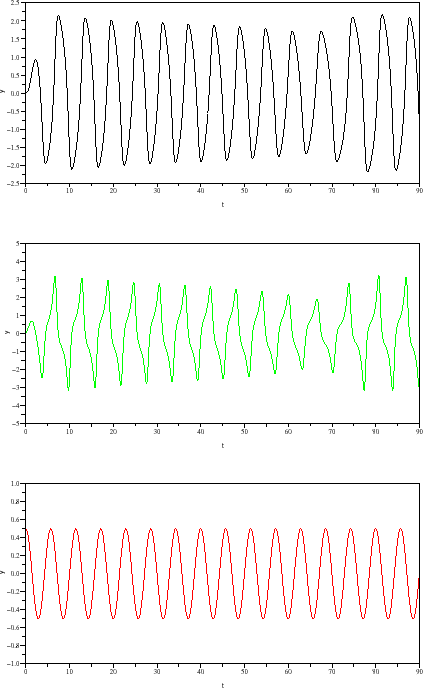Select the "y" axis label beside the green plot
This screenshot has height=688, width=423.
[x=7, y=332]
